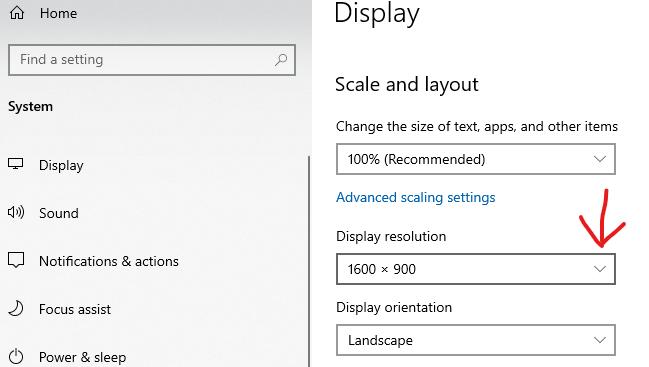The width and height of the screenshot is (649, 367).
Task: Click the Scale and layout heading
Action: 406,84
